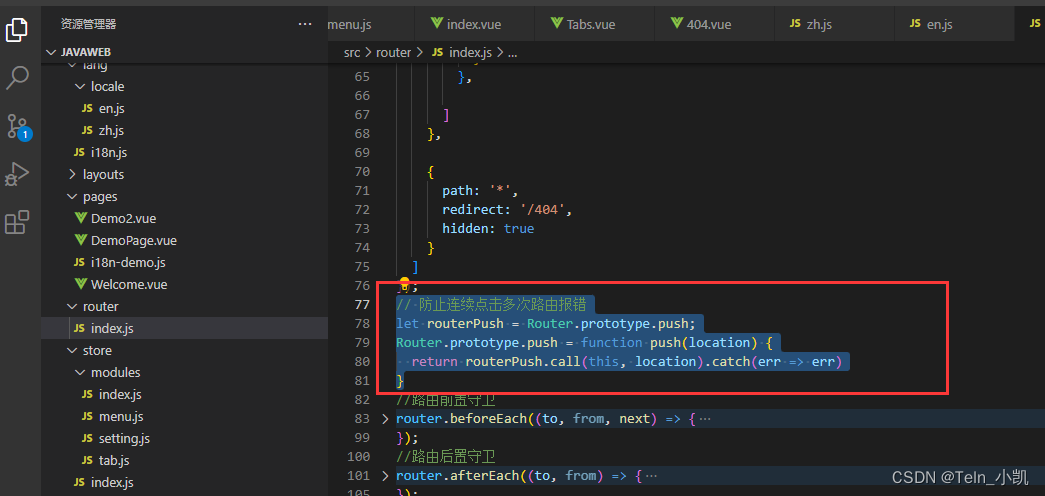
Task: Collapse the pages folder
Action: [72, 197]
